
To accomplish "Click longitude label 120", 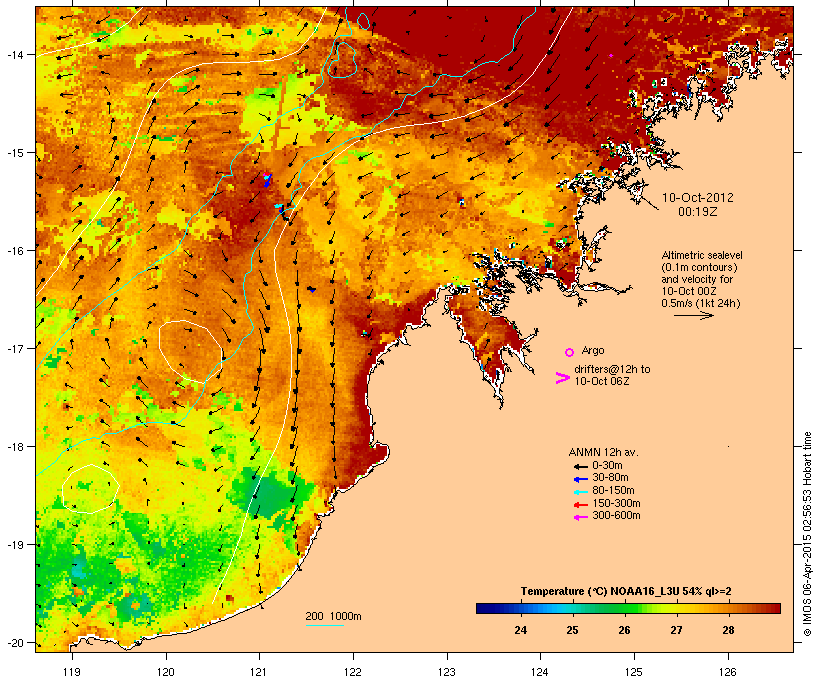I will click(166, 672).
